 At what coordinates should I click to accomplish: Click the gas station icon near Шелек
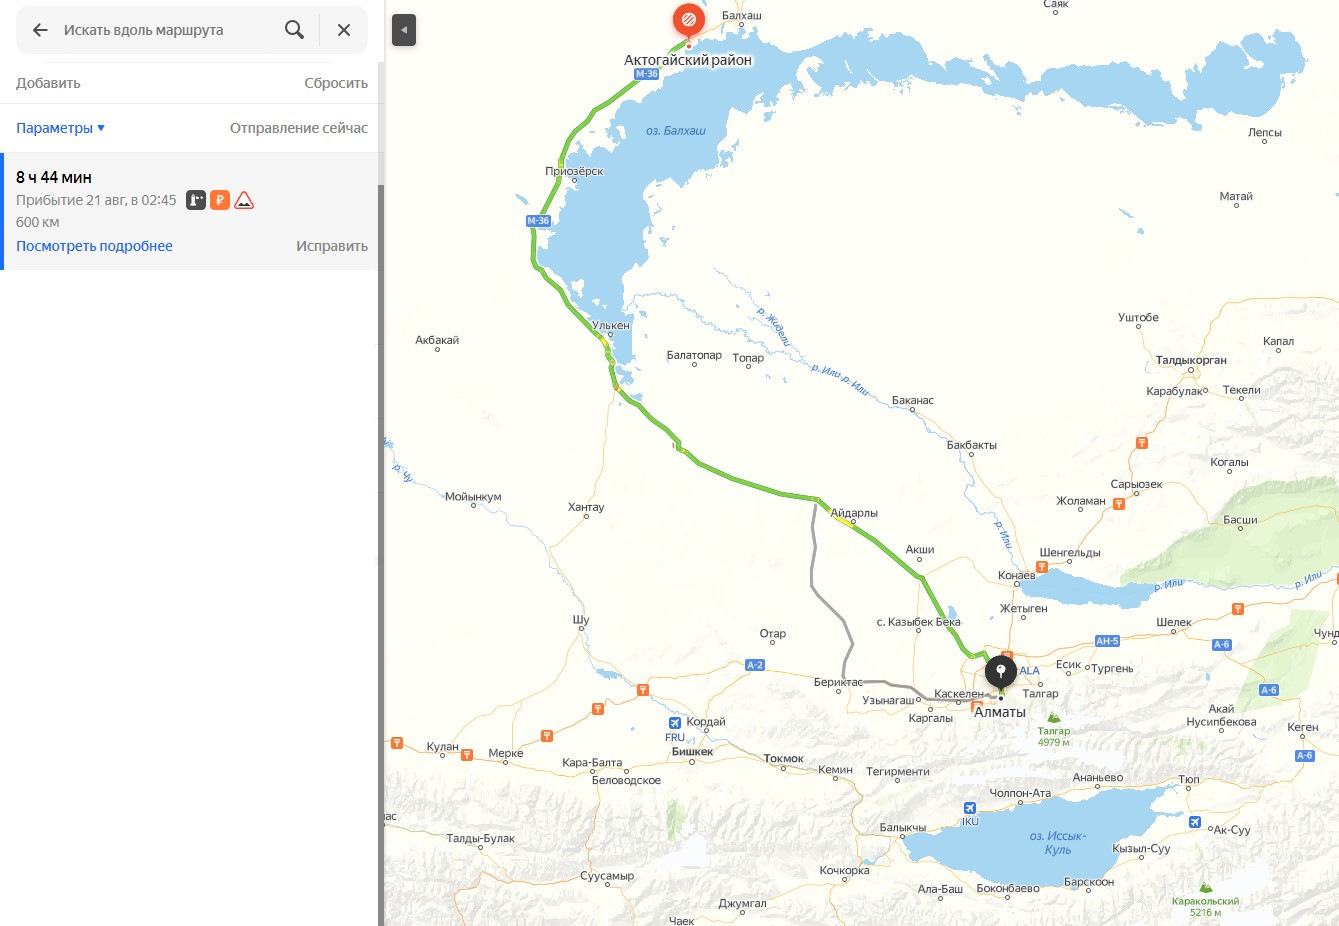[1238, 608]
